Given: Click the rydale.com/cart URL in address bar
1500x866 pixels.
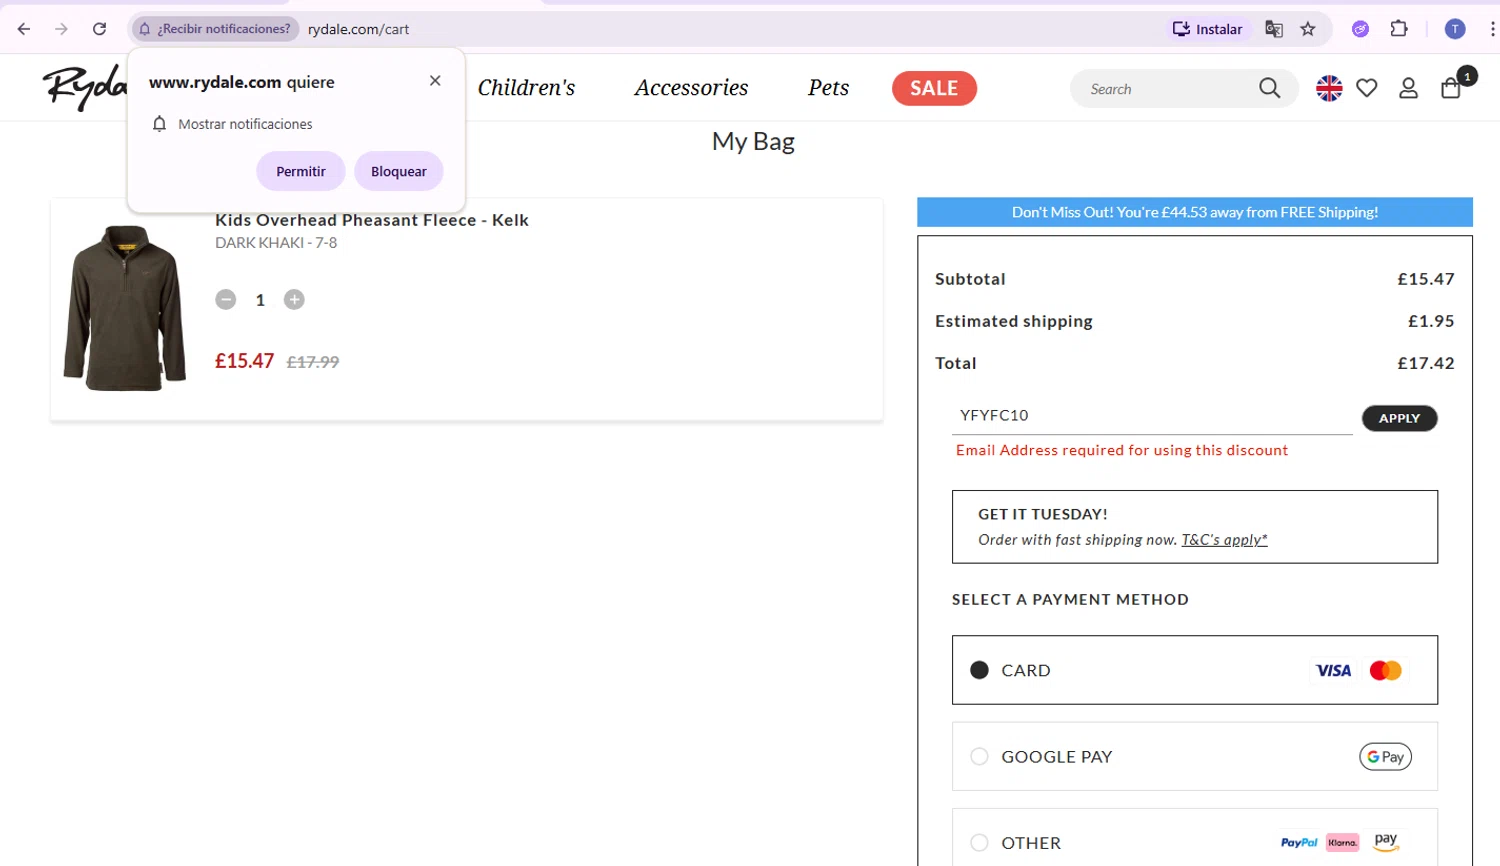Looking at the screenshot, I should (358, 29).
